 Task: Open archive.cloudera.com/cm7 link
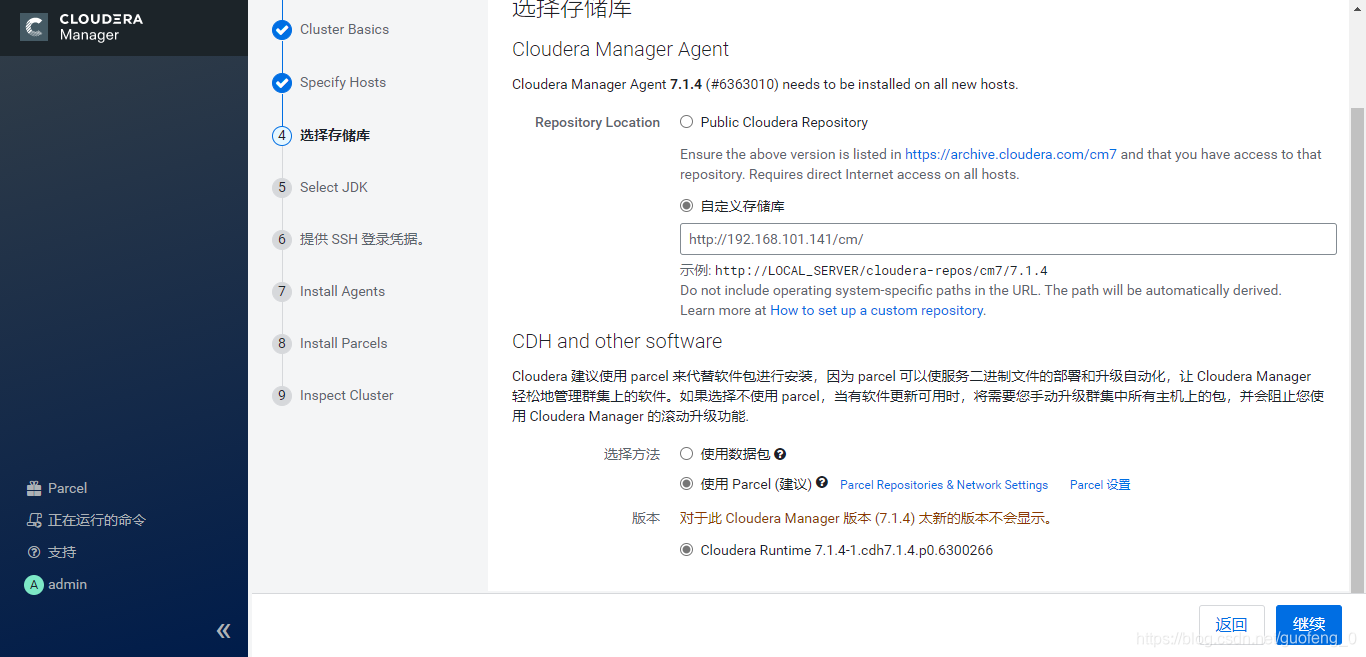pos(1011,154)
